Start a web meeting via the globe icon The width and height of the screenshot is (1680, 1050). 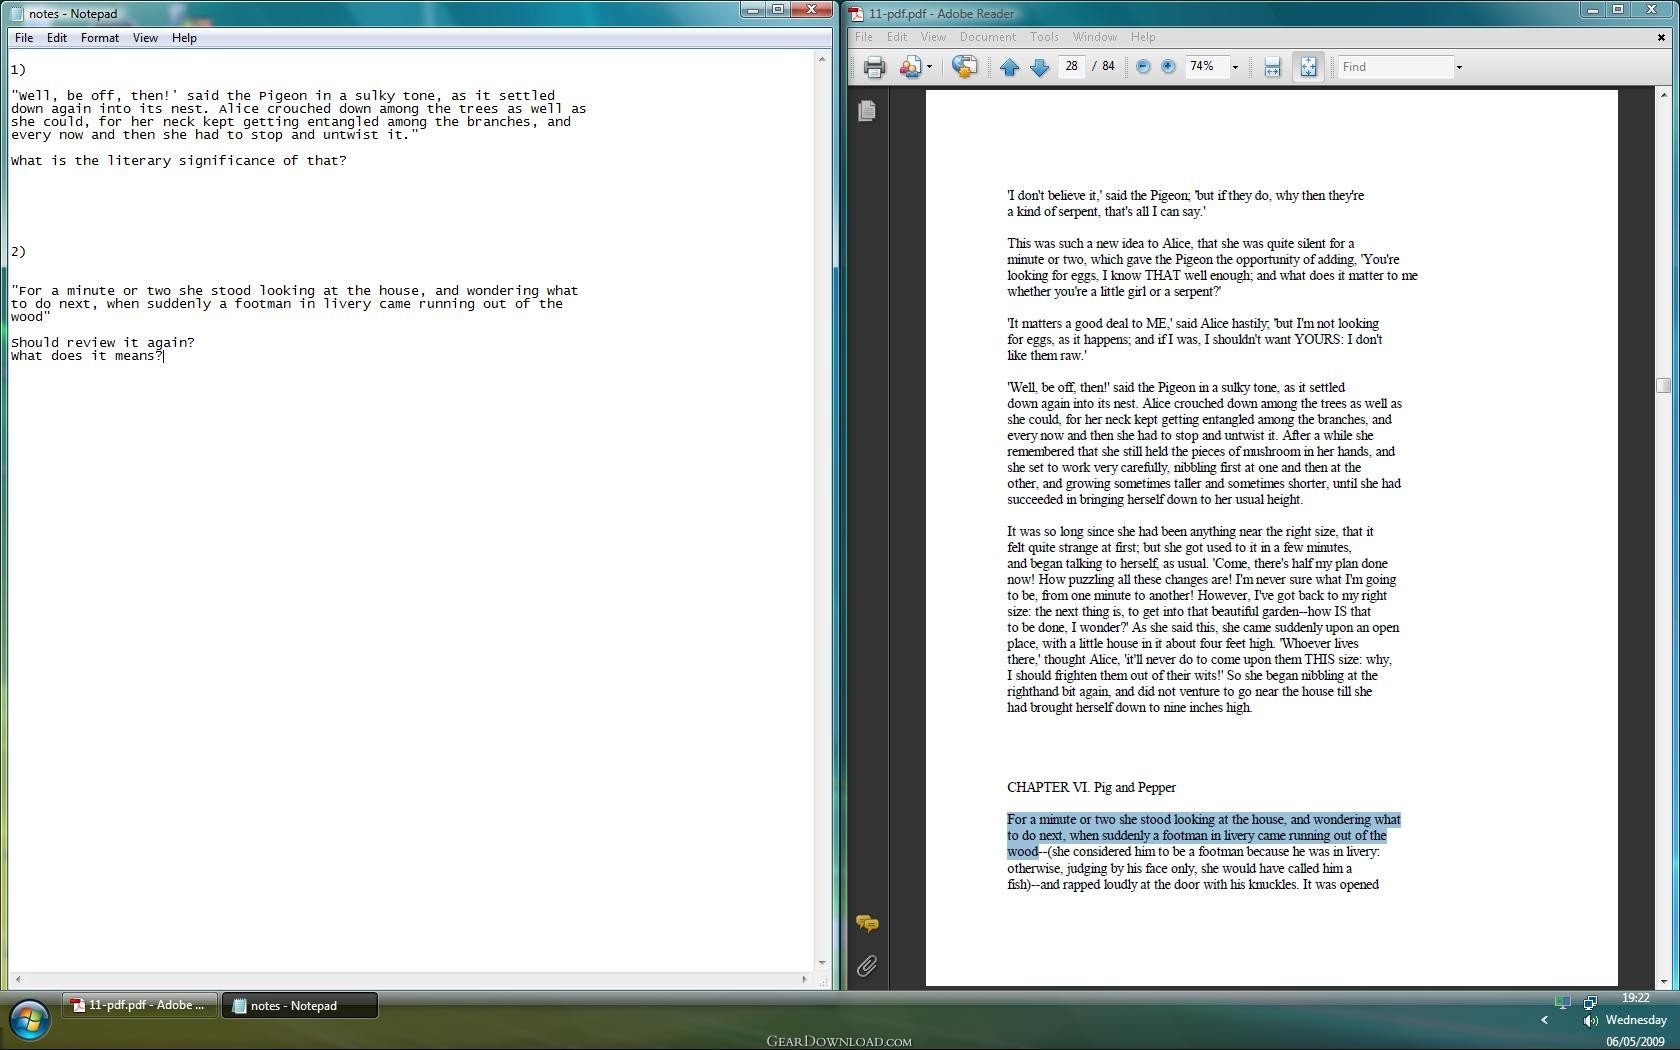tap(964, 67)
